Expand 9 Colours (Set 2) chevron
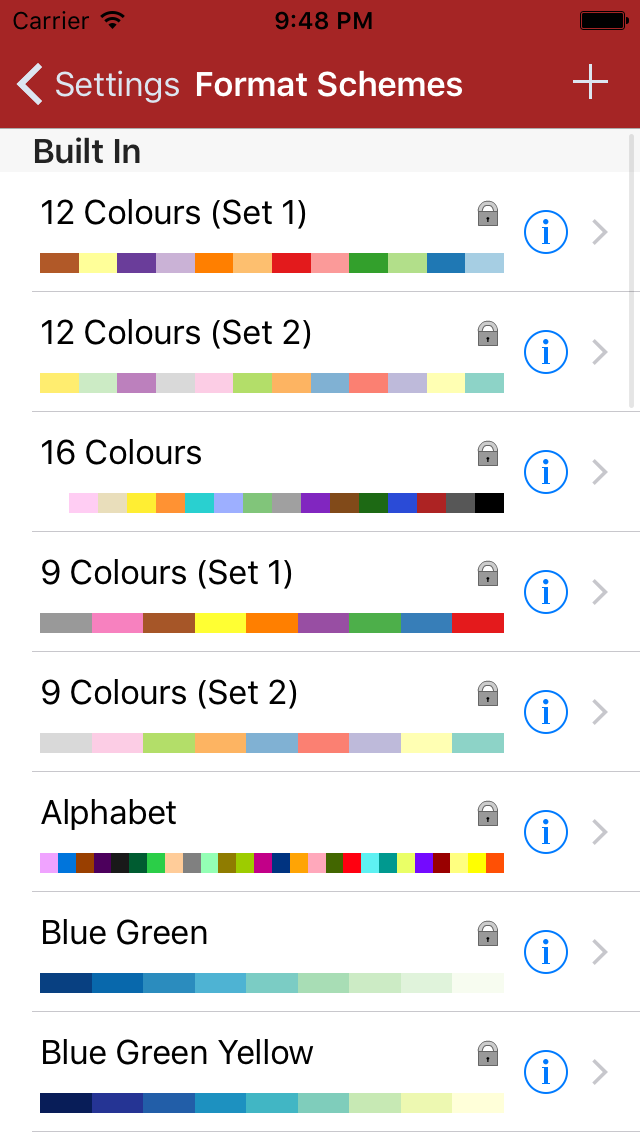The width and height of the screenshot is (640, 1136). point(600,712)
